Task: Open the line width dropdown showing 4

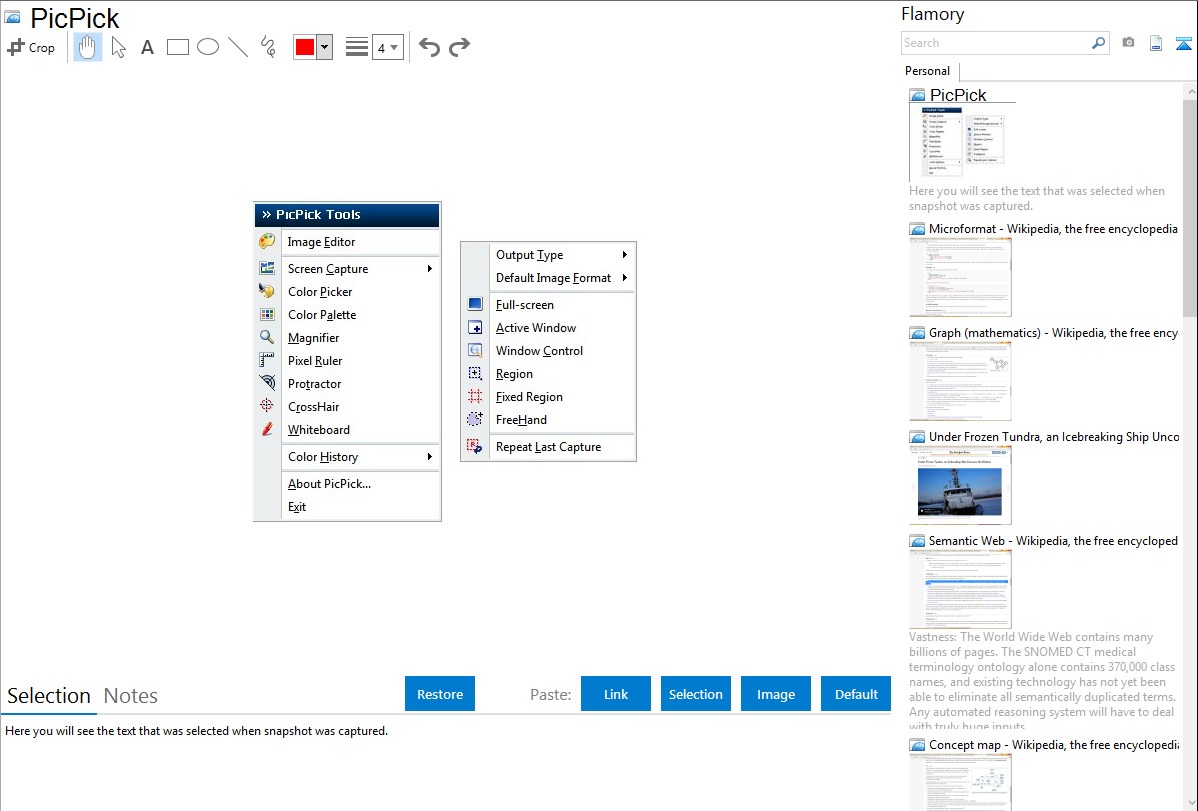Action: 388,47
